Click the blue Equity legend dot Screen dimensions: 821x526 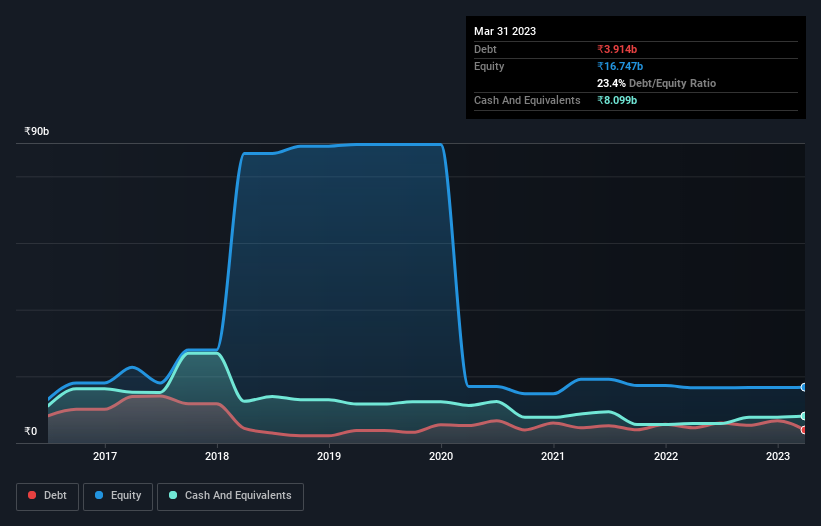99,495
